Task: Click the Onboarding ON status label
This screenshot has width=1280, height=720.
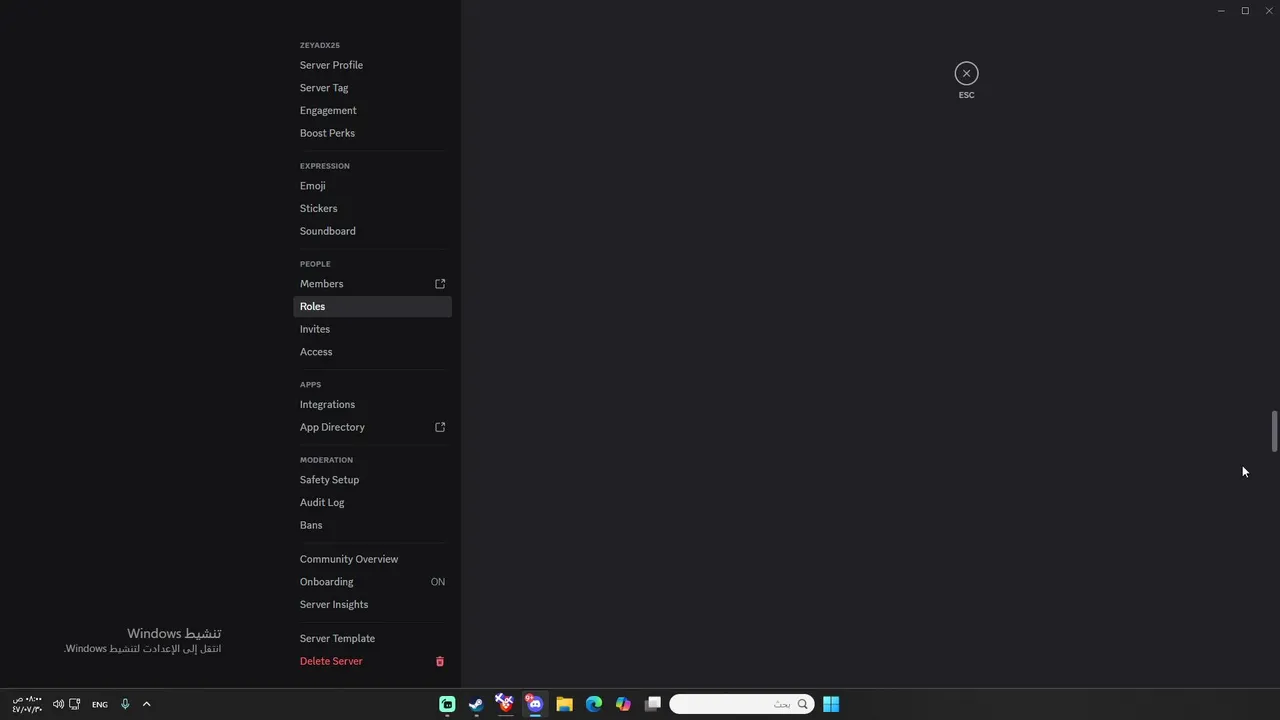Action: [438, 582]
